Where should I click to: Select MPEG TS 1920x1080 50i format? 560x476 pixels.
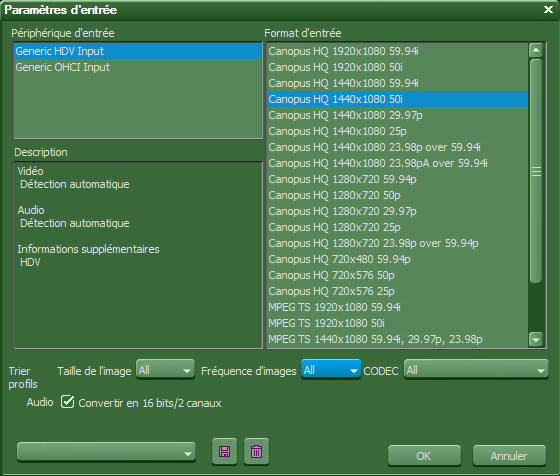coord(398,323)
